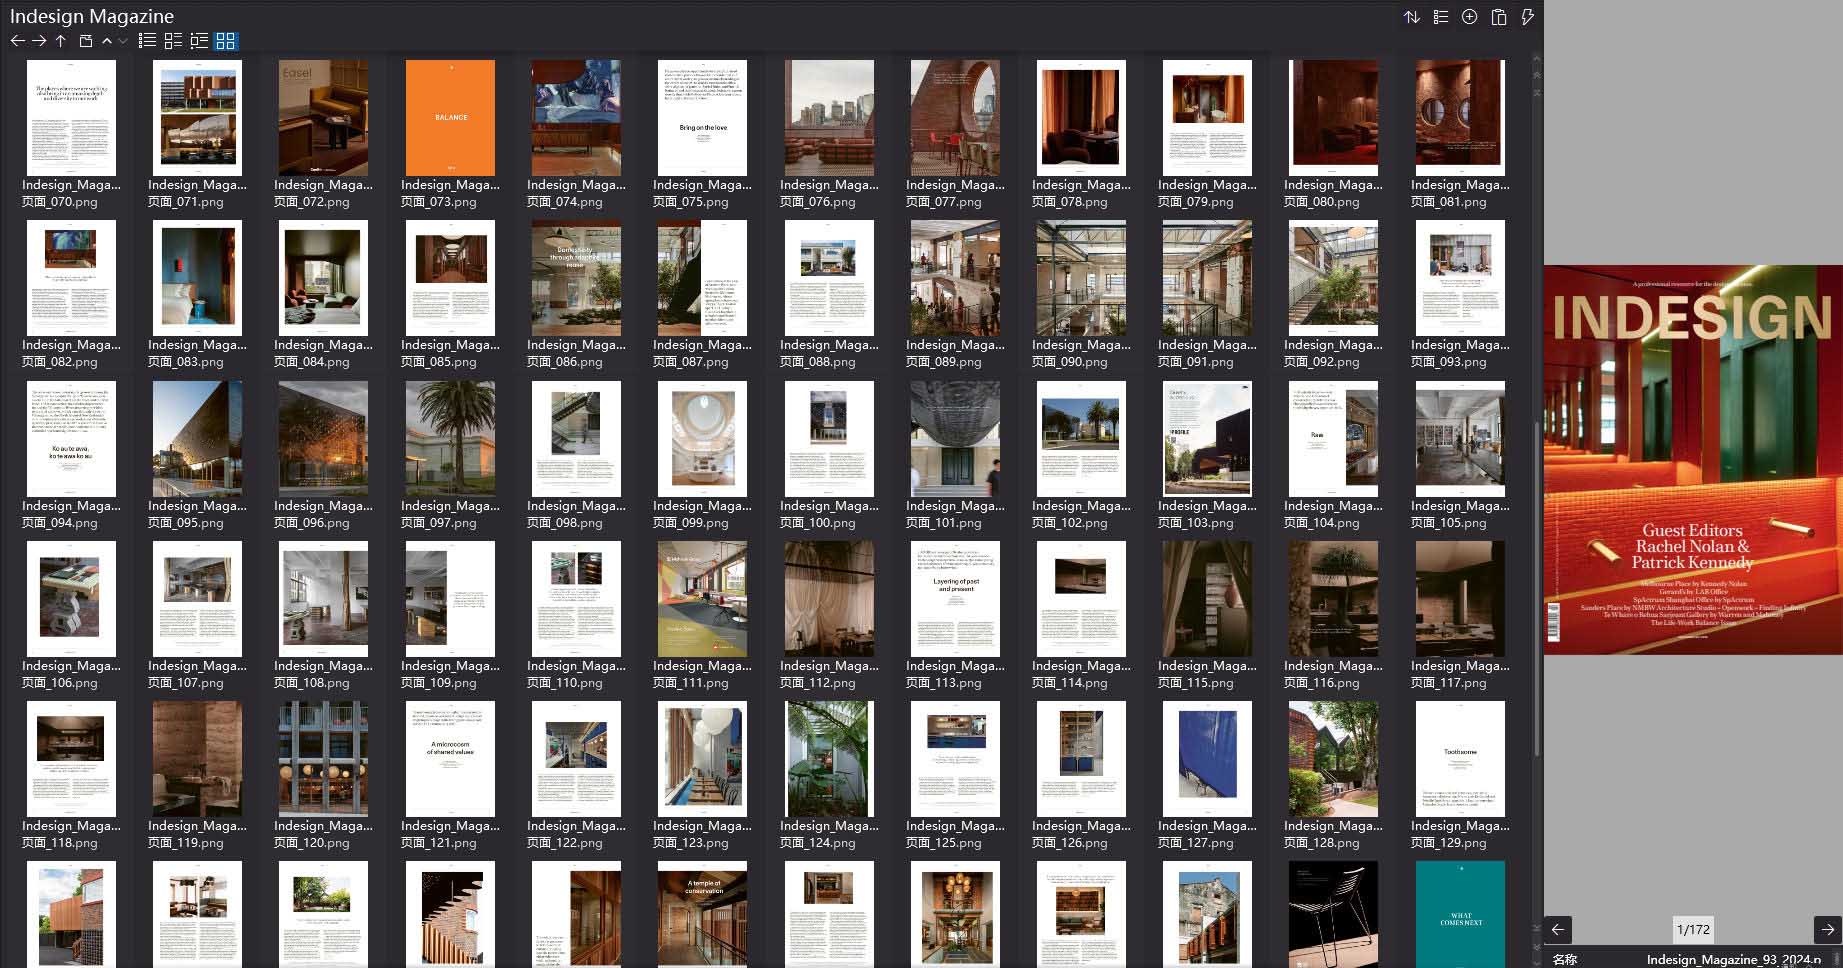
Task: Switch to details list view mode
Action: pyautogui.click(x=173, y=41)
